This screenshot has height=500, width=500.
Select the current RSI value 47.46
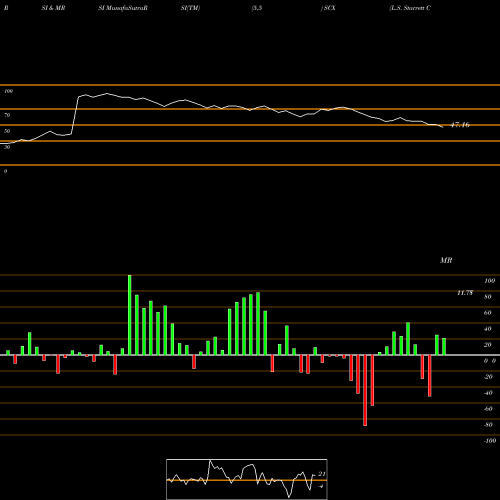tap(460, 125)
